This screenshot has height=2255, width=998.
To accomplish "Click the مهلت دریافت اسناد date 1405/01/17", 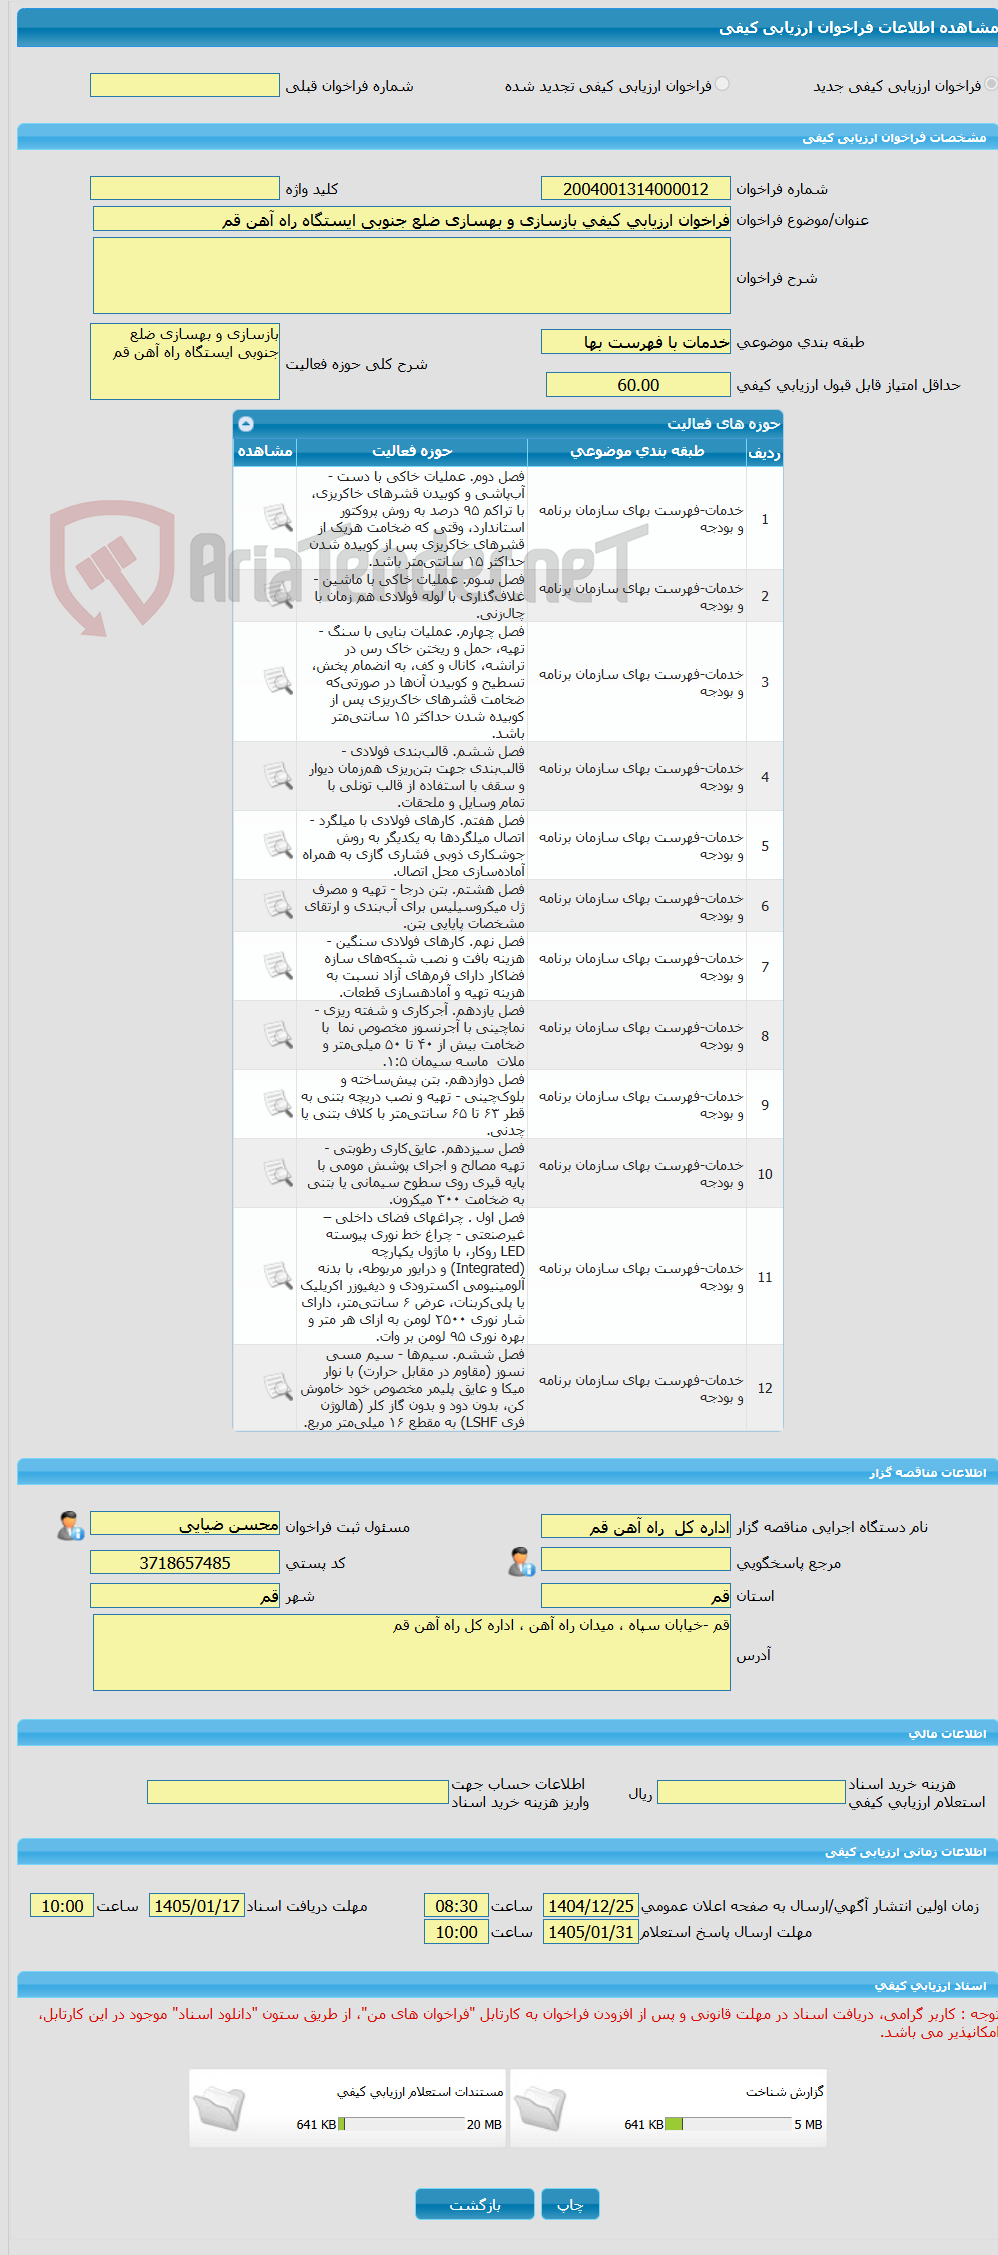I will (x=197, y=1906).
